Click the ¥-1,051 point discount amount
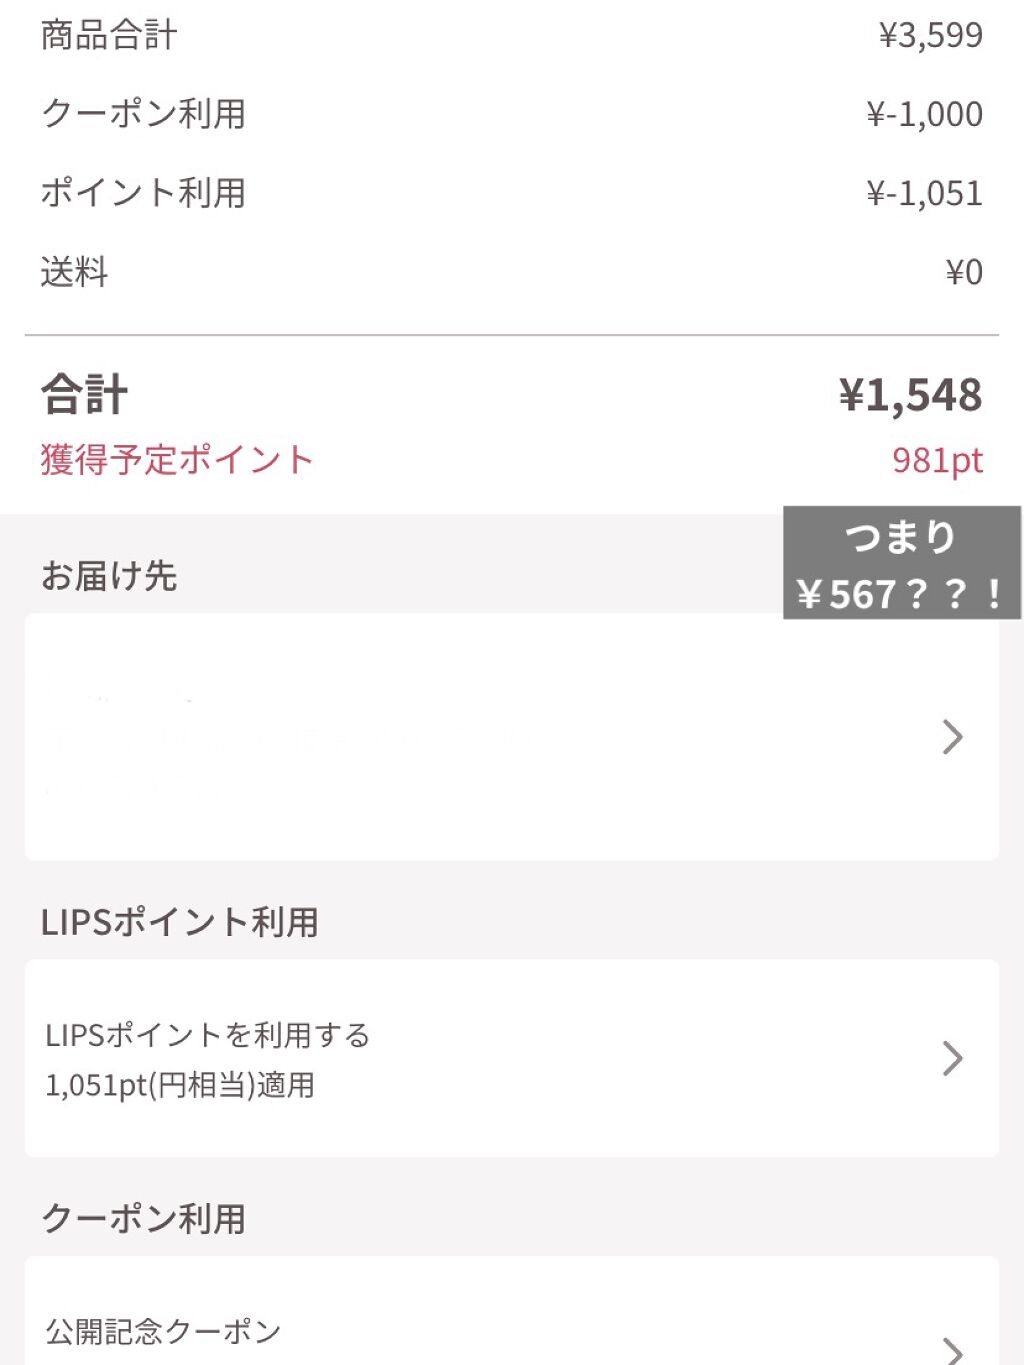Screen dimensions: 1024x1365 pos(924,193)
